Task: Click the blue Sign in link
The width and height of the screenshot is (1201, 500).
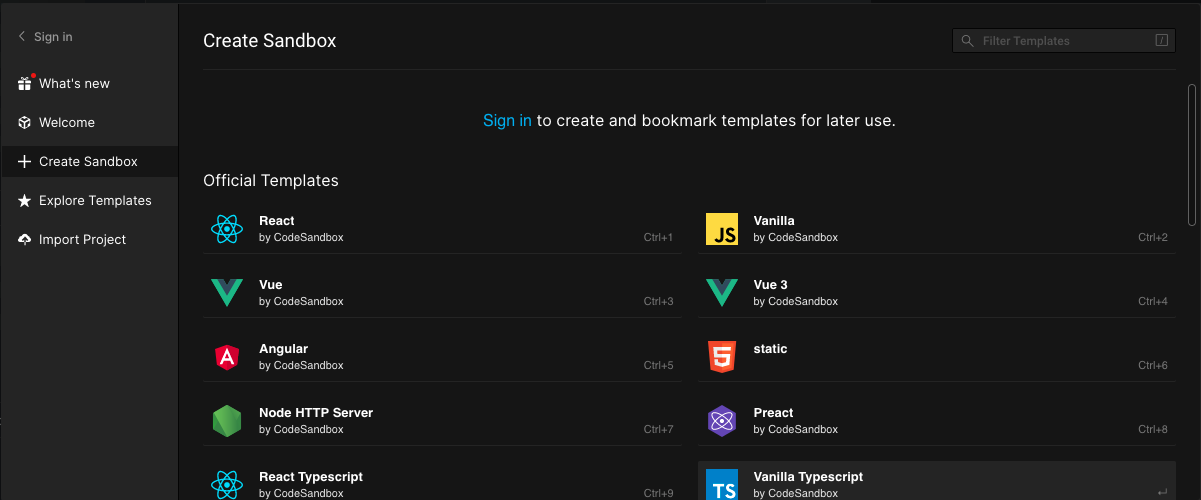Action: click(507, 121)
